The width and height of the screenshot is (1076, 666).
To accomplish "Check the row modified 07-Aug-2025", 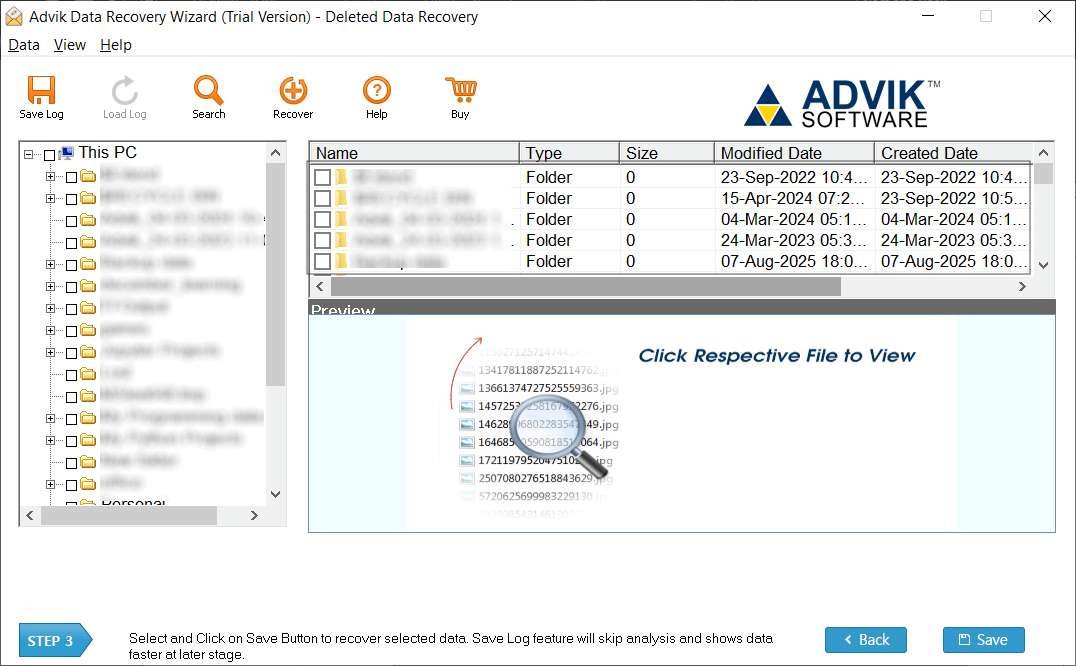I will 323,261.
